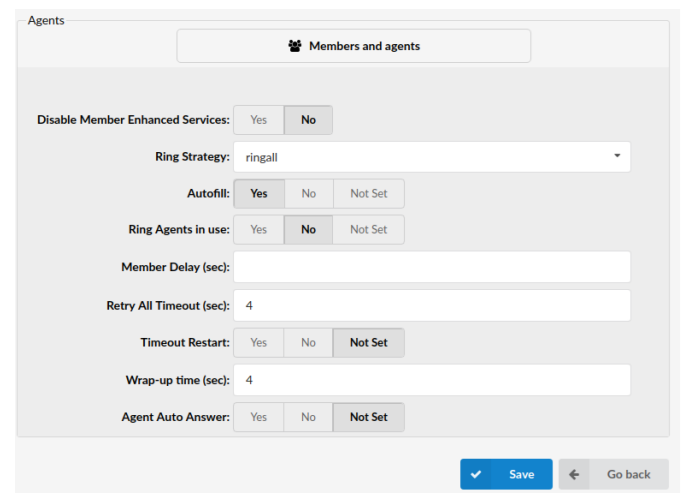This screenshot has height=504, width=691.
Task: Click the Wrap-up time (sec) field
Action: pos(431,380)
